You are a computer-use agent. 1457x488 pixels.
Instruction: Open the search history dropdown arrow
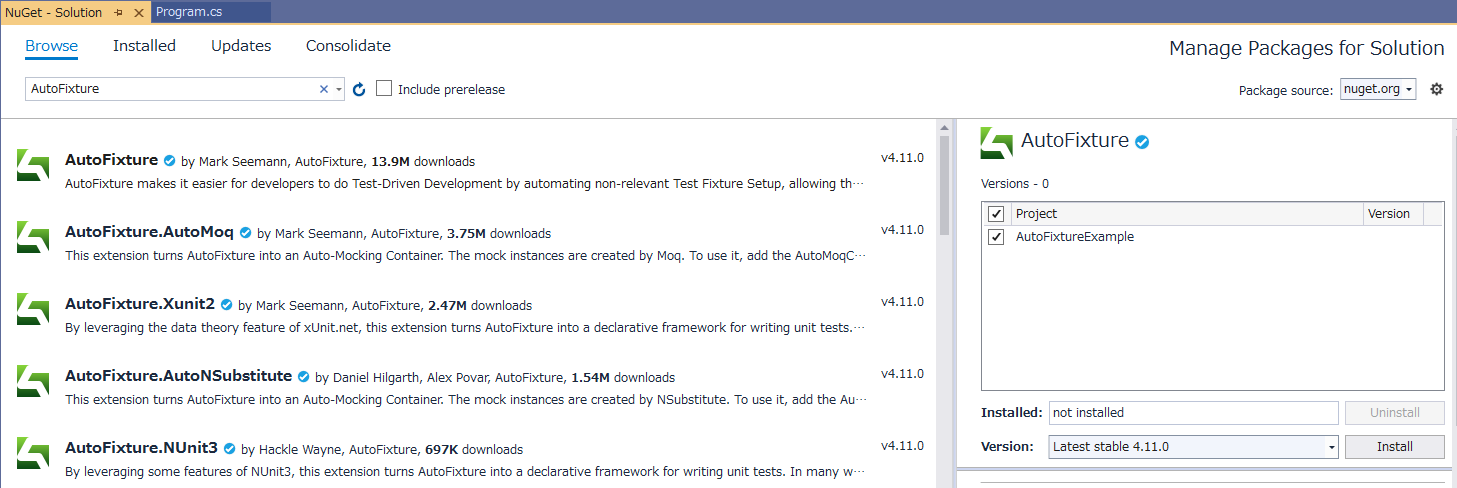point(339,89)
